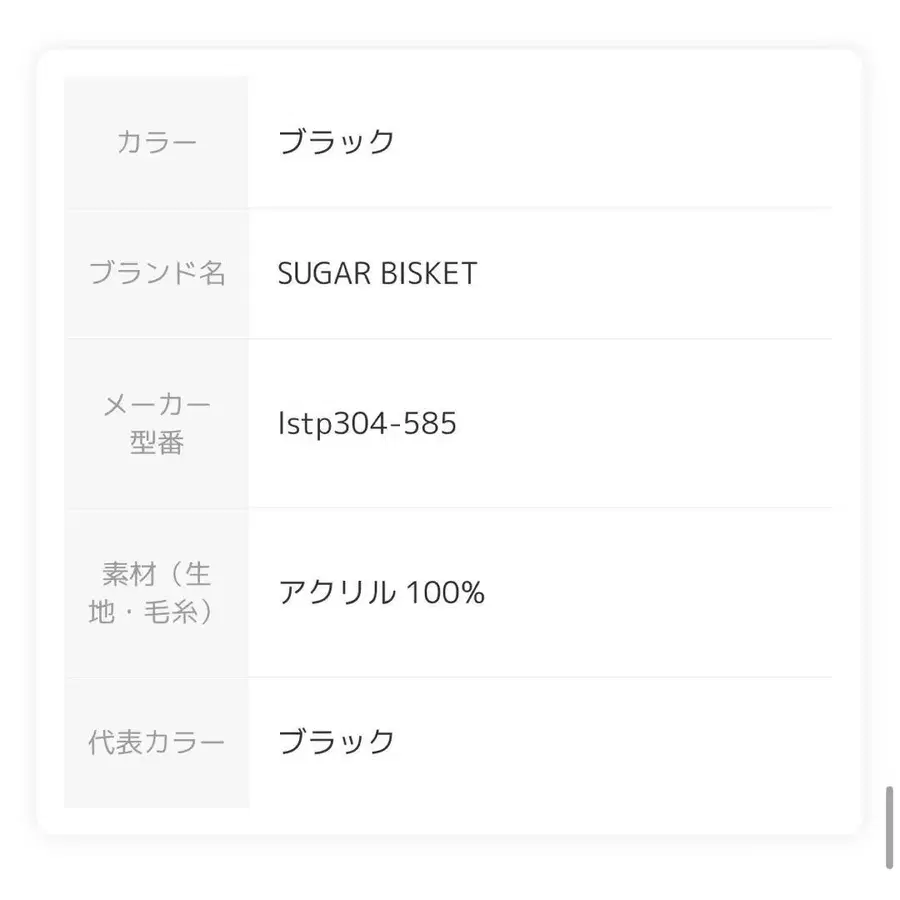This screenshot has width=900, height=900.
Task: Click the 型番 text under メーカー
Action: [157, 443]
